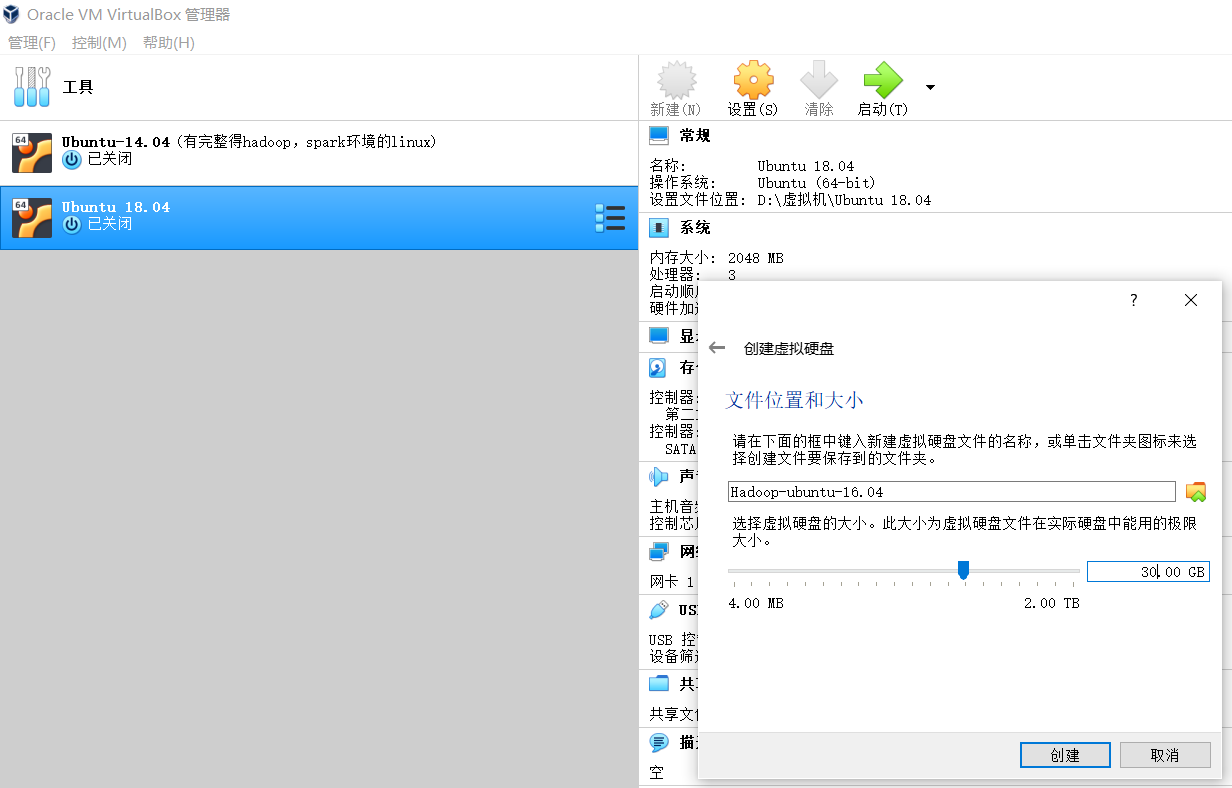Open the Start button dropdown arrow
1232x788 pixels.
(929, 88)
